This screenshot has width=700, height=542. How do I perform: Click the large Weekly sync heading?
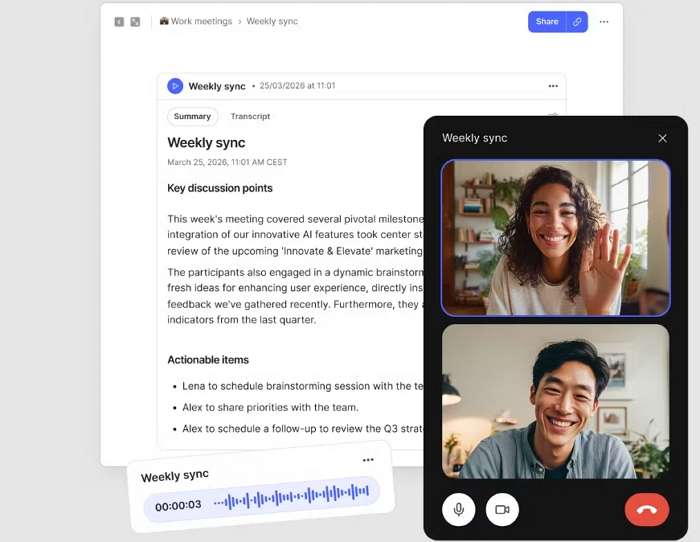206,143
